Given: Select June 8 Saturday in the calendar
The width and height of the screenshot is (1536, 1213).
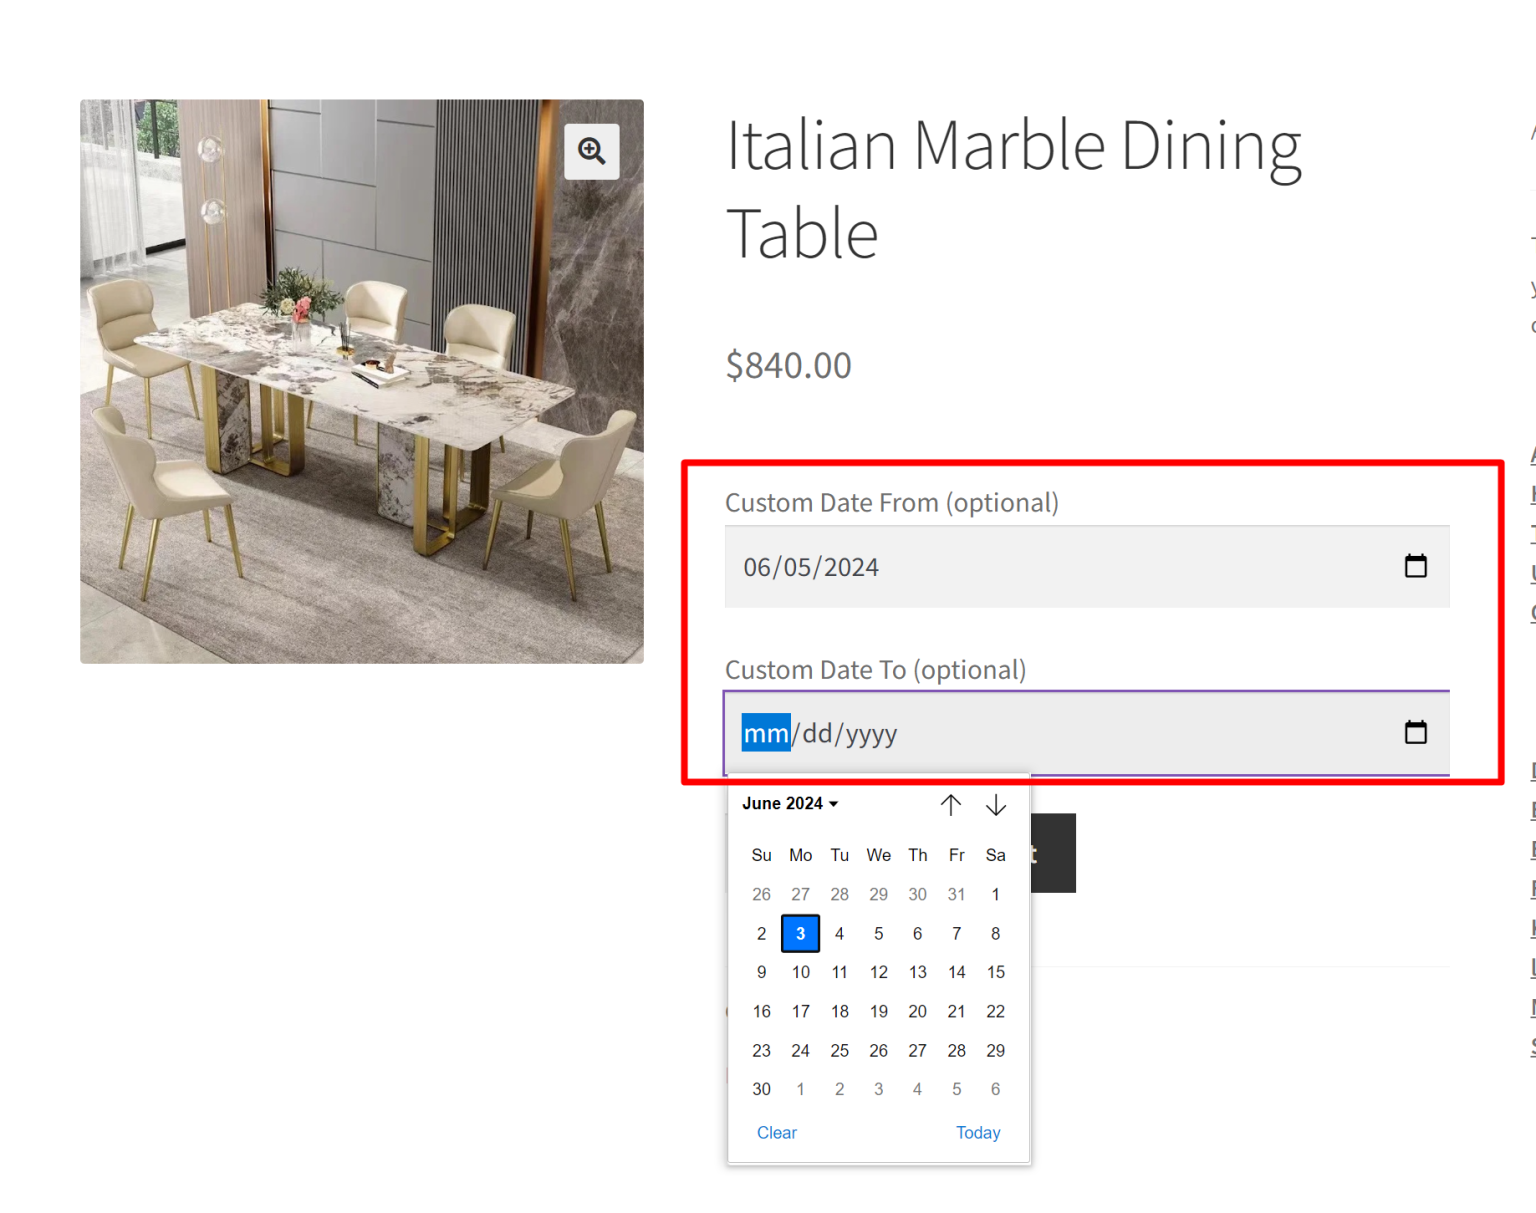Looking at the screenshot, I should [995, 933].
